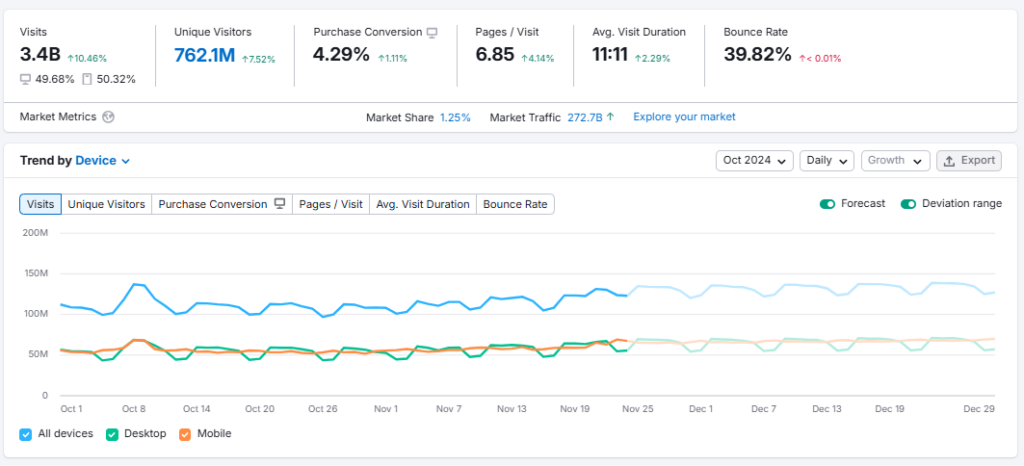Image resolution: width=1024 pixels, height=466 pixels.
Task: Open the Explore your market link
Action: click(684, 117)
